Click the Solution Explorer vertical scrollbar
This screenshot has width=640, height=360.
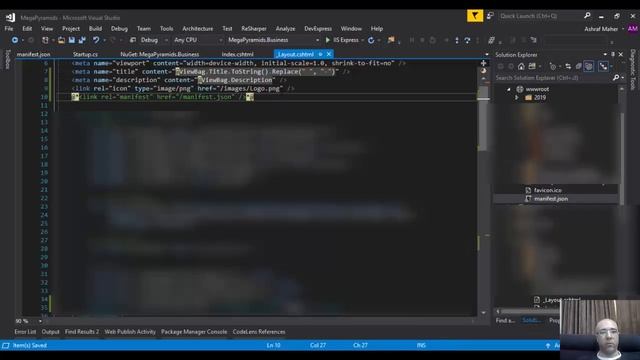coord(622,159)
